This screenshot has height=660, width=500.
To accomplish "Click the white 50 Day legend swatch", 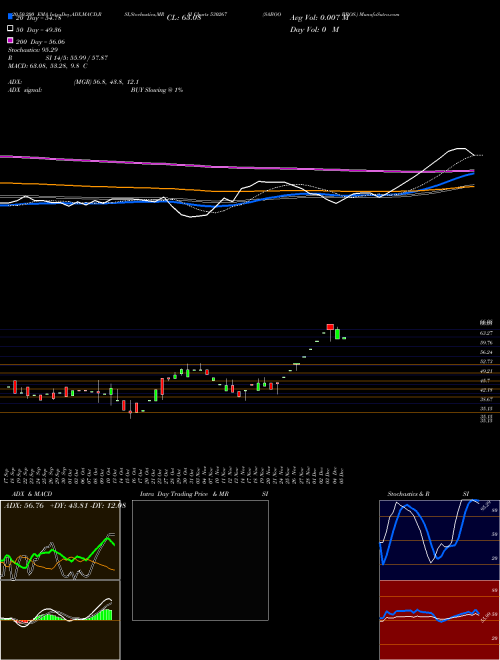I will (x=10, y=29).
